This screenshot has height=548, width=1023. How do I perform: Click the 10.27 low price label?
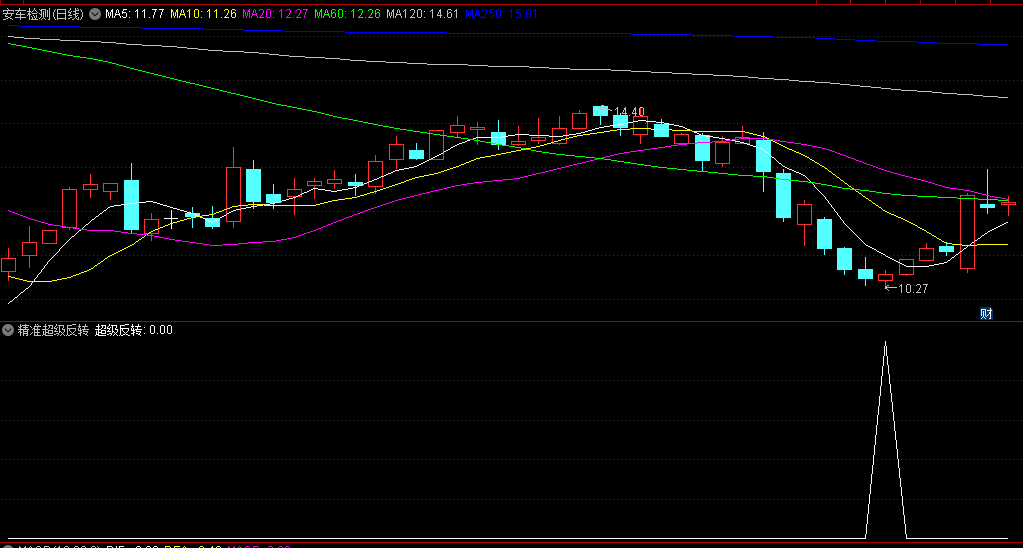pyautogui.click(x=913, y=288)
